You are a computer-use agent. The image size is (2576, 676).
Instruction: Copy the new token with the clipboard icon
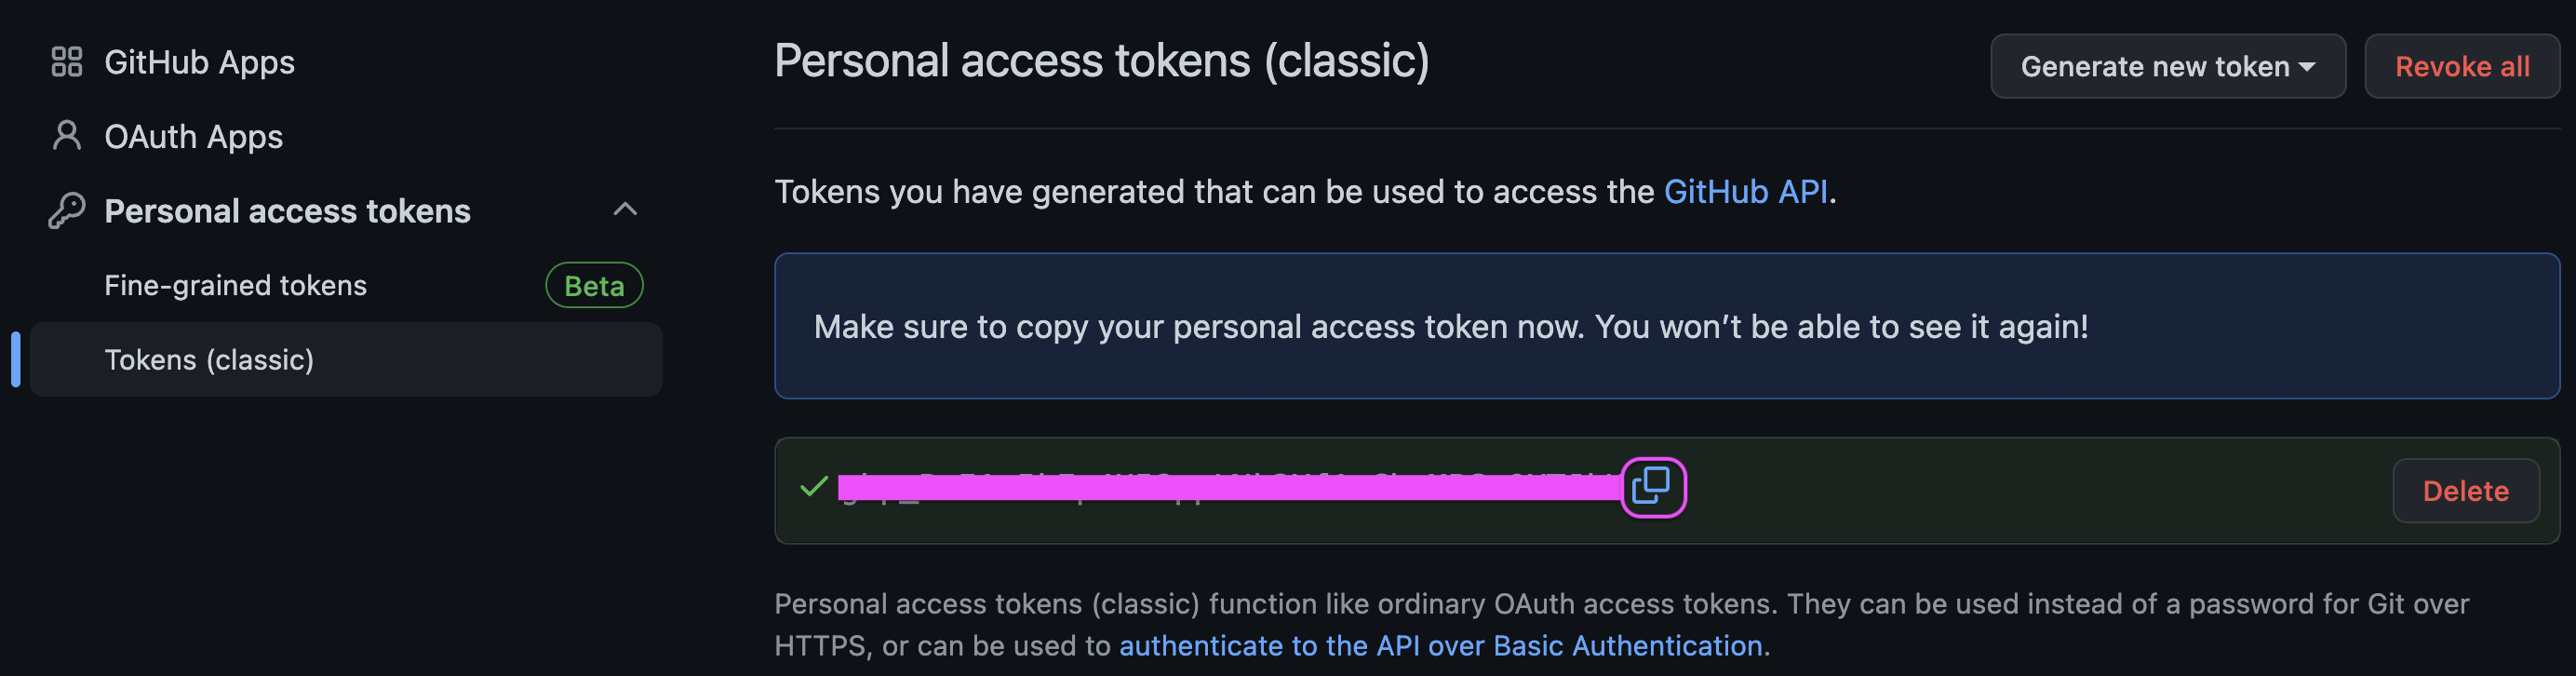click(1653, 487)
